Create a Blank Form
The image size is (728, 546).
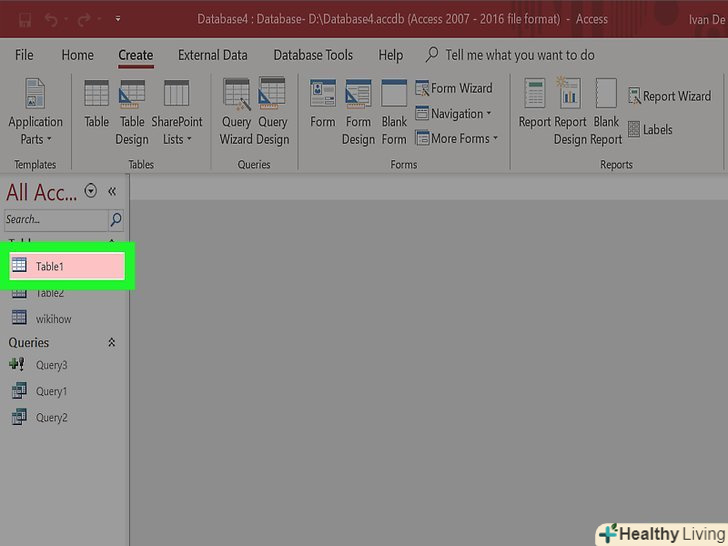pyautogui.click(x=394, y=112)
